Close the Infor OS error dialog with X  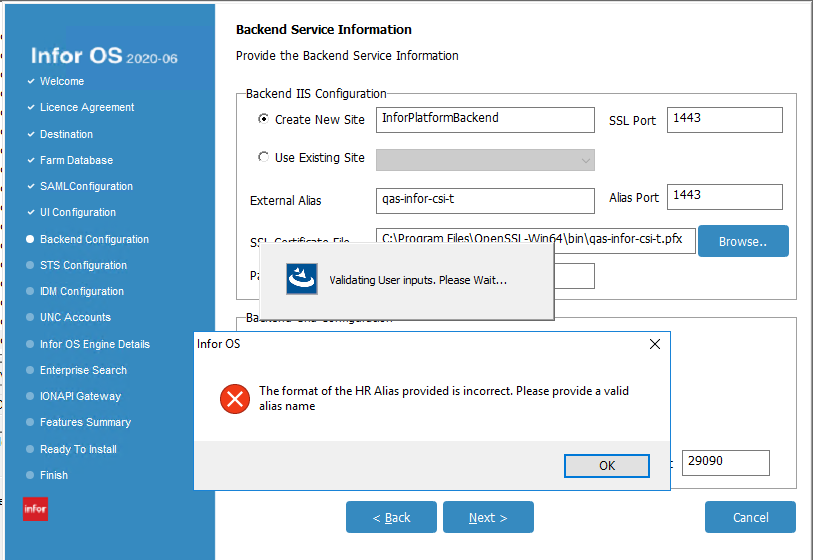pyautogui.click(x=655, y=344)
